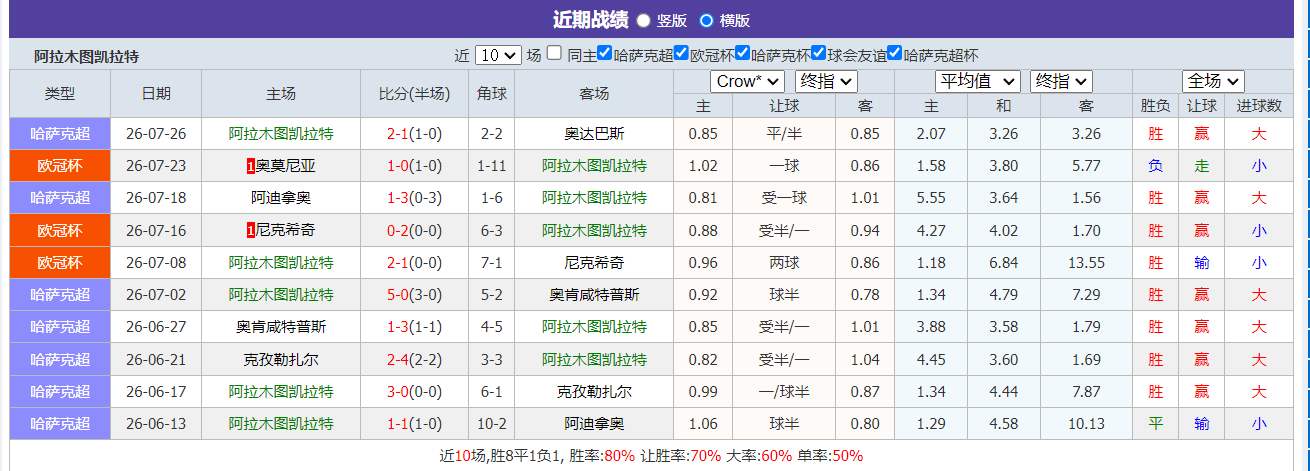Click the score 3-0(0-0)
The height and width of the screenshot is (471, 1310).
coord(414,391)
